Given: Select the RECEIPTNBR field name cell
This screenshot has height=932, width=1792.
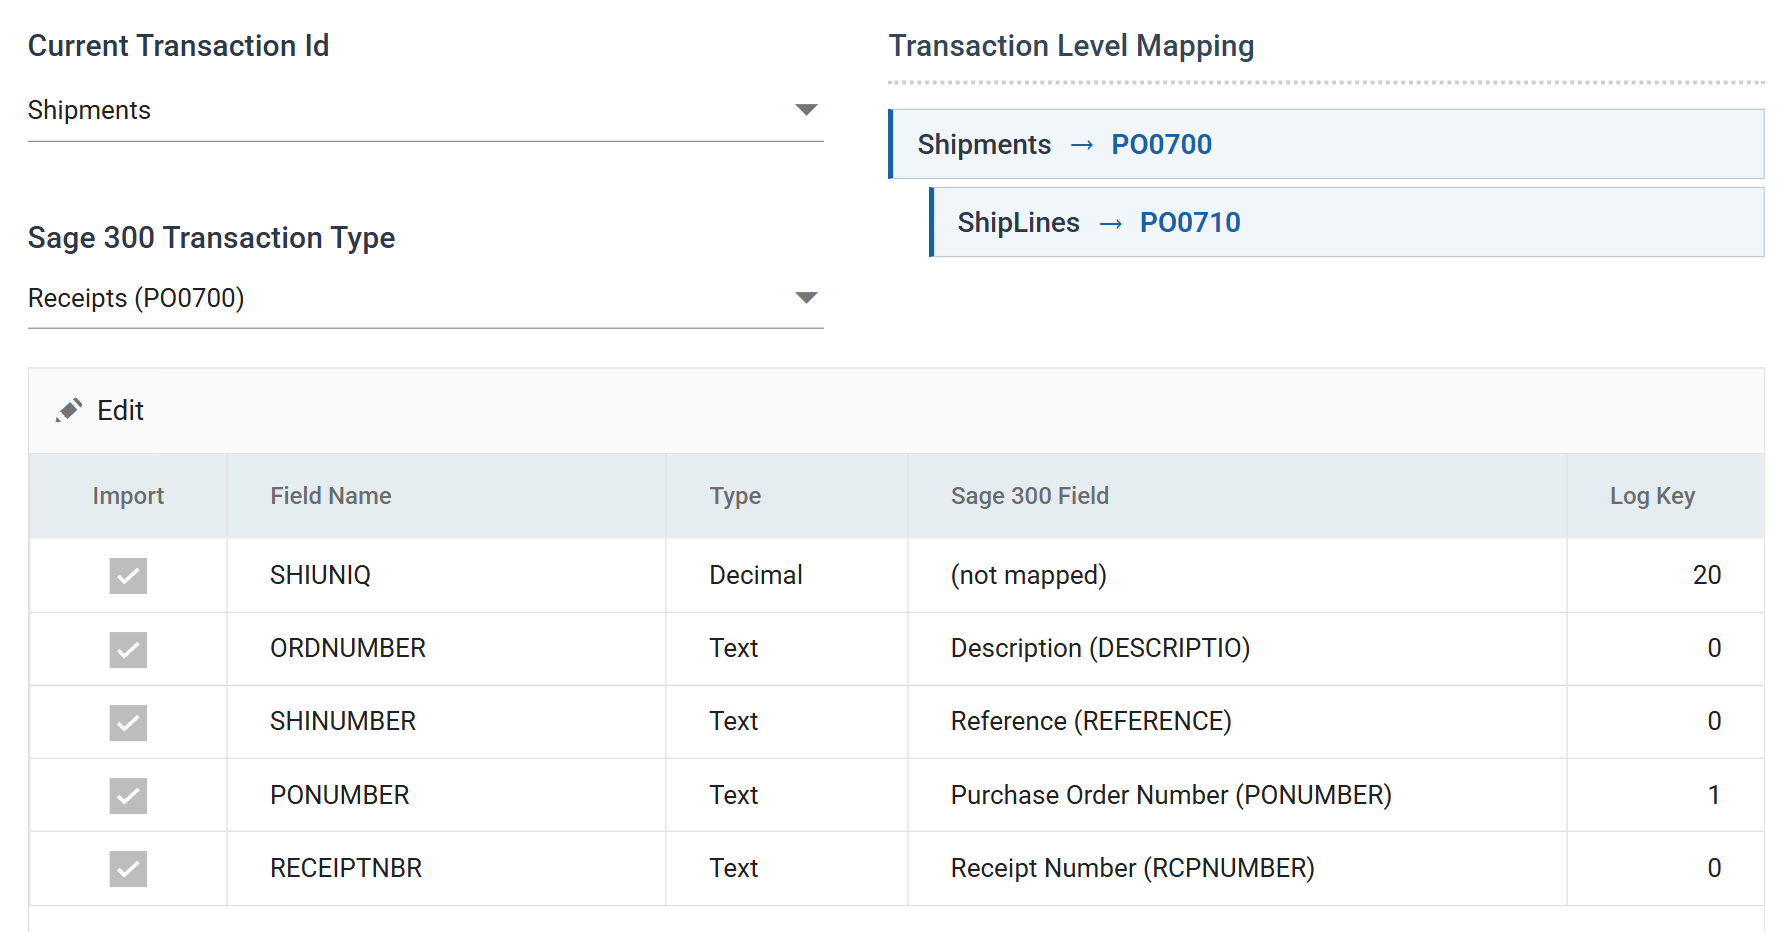Looking at the screenshot, I should (446, 868).
